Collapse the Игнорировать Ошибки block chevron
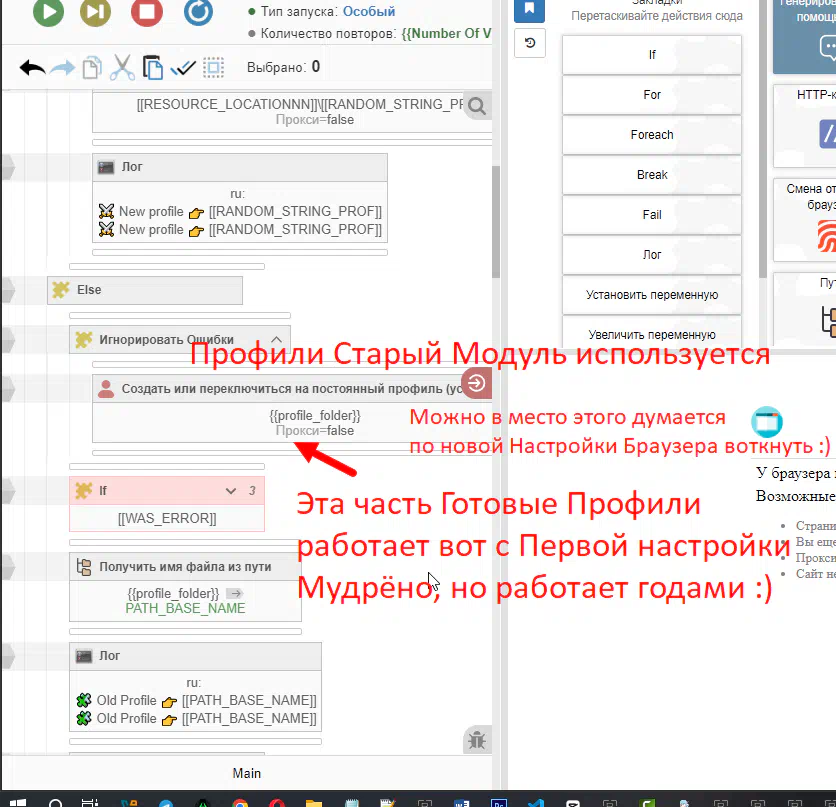 point(278,339)
